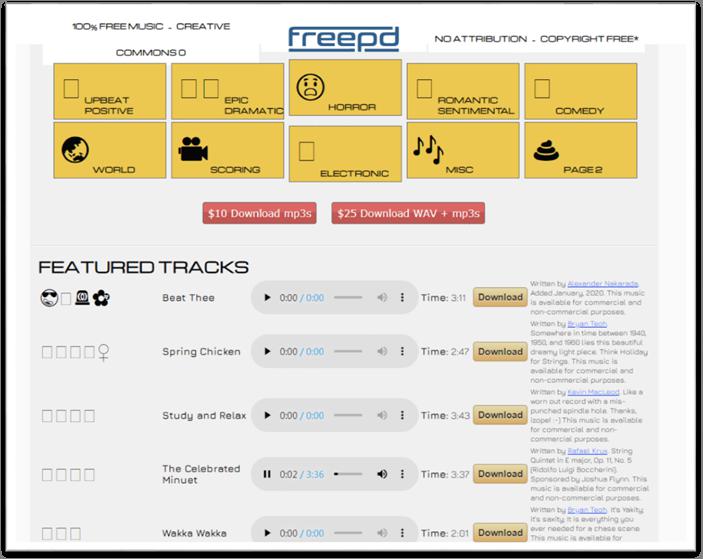Open the Scoring category camera tile
This screenshot has height=559, width=703.
tap(228, 150)
